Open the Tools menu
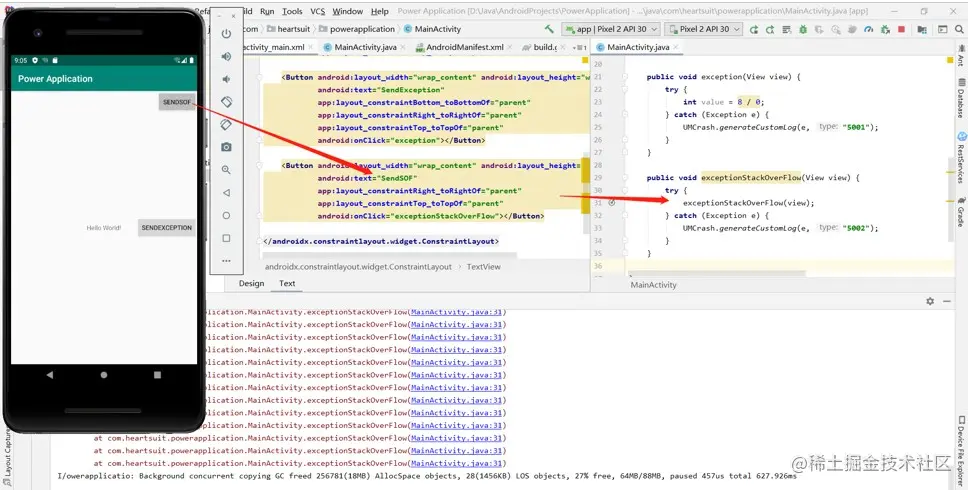 pos(292,11)
